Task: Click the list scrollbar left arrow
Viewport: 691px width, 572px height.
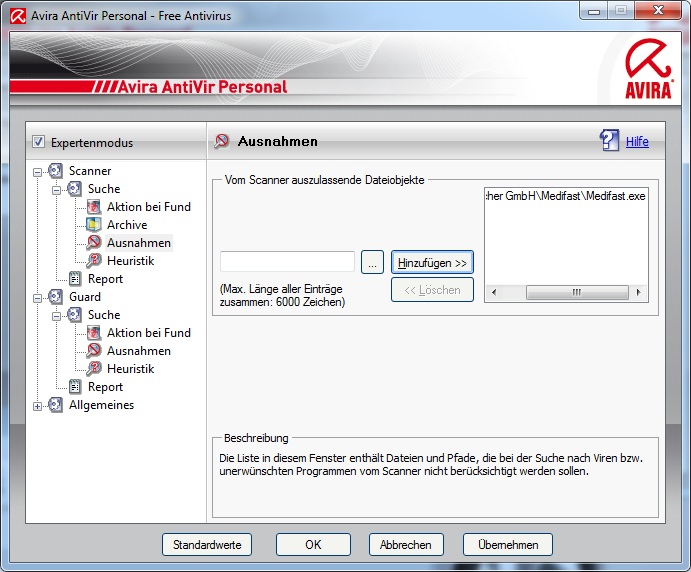Action: click(x=494, y=292)
